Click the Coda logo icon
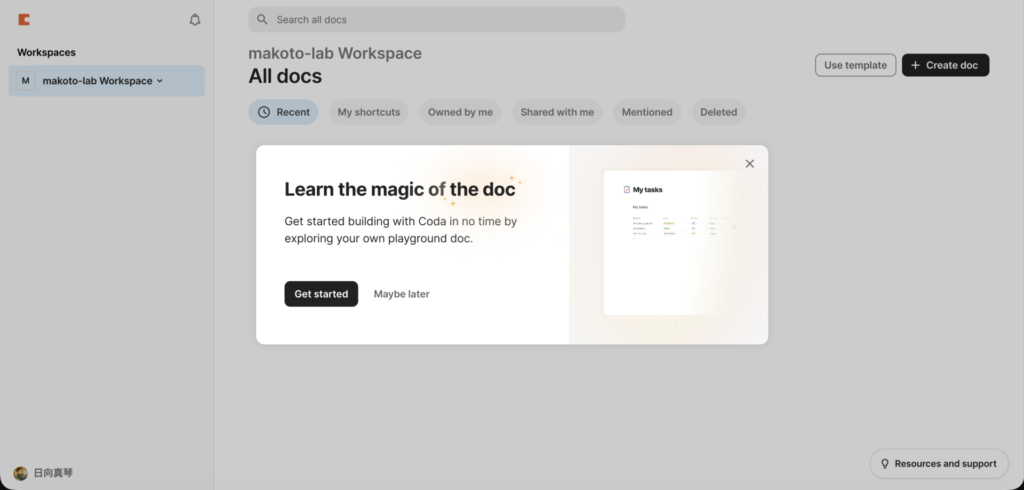 click(24, 19)
